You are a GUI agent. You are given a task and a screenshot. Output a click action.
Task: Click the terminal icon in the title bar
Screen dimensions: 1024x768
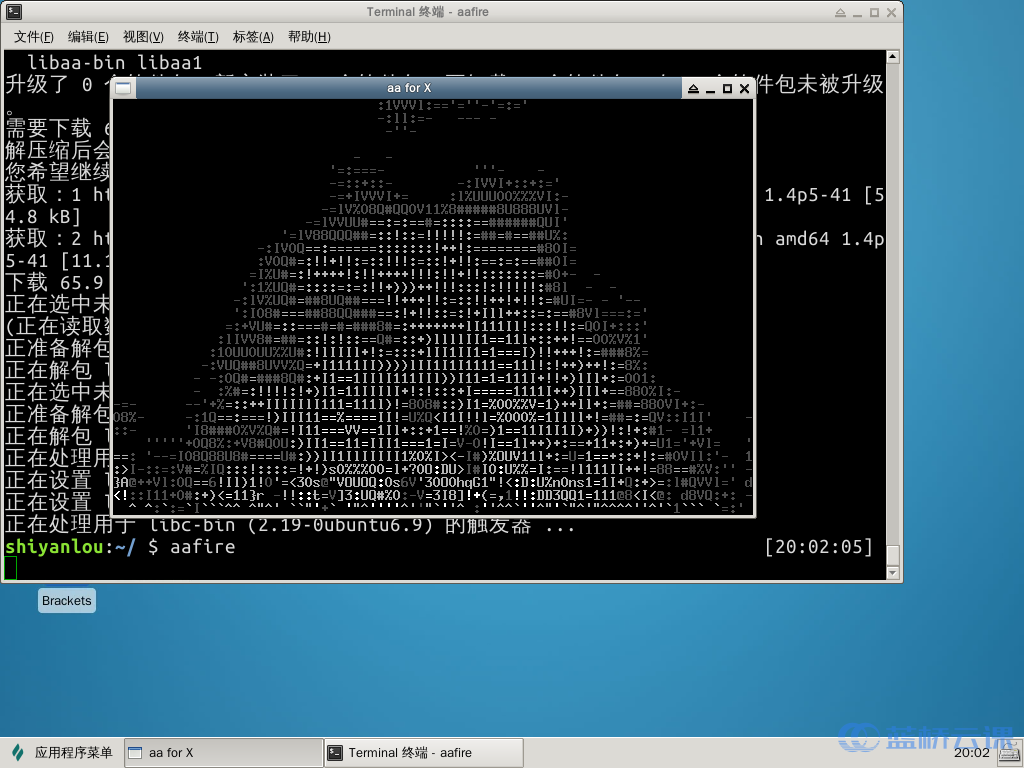[x=16, y=12]
